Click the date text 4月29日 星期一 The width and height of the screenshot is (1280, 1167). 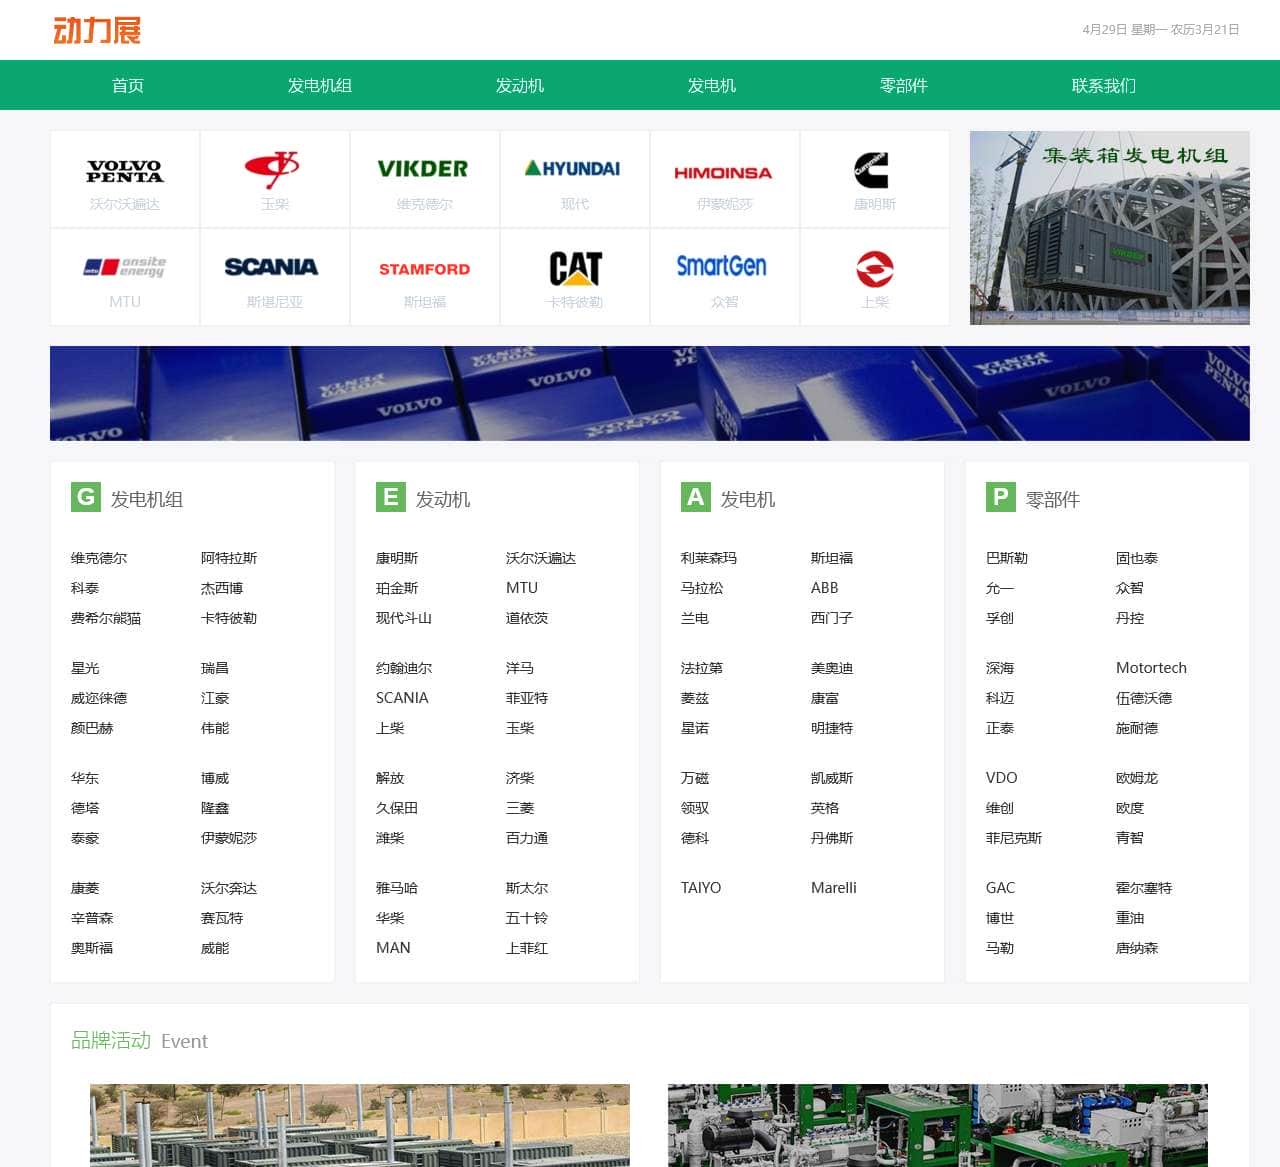1124,30
